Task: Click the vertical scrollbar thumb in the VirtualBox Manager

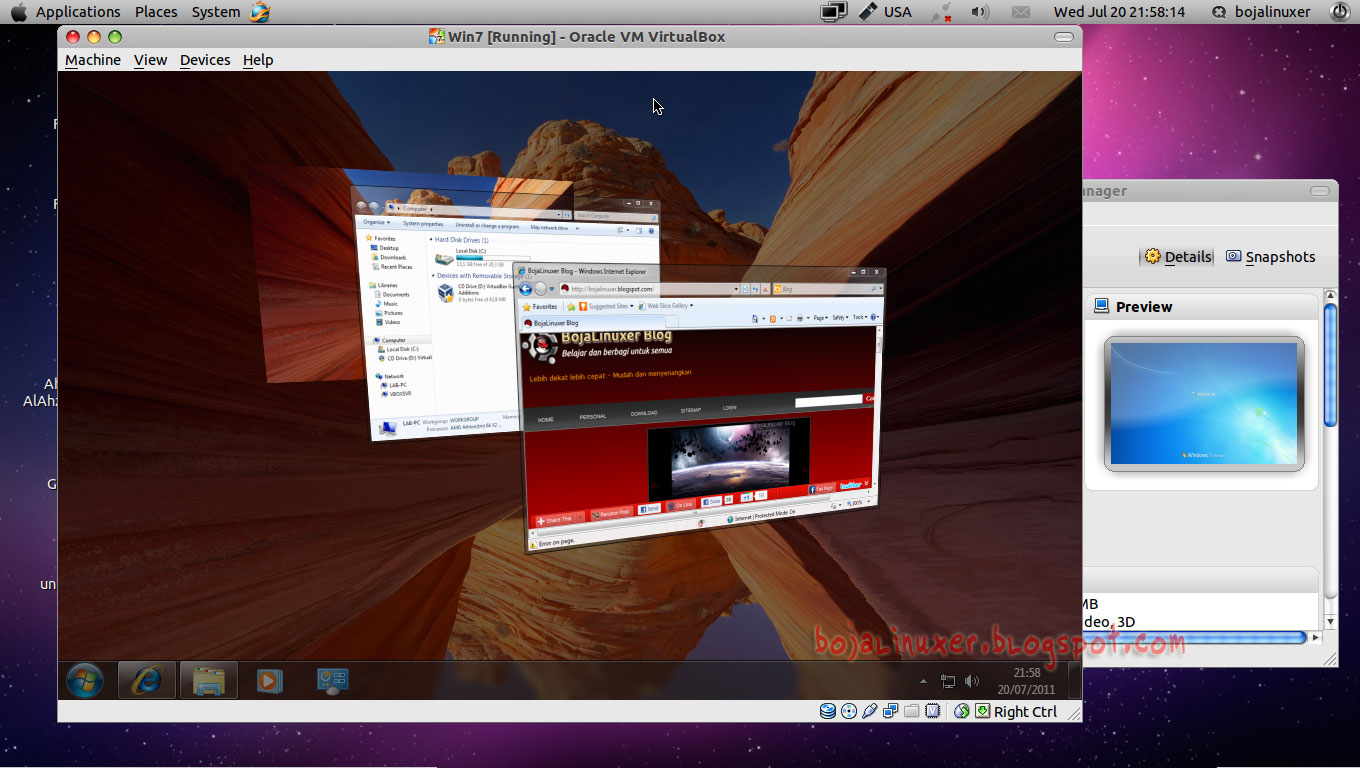Action: point(1330,365)
